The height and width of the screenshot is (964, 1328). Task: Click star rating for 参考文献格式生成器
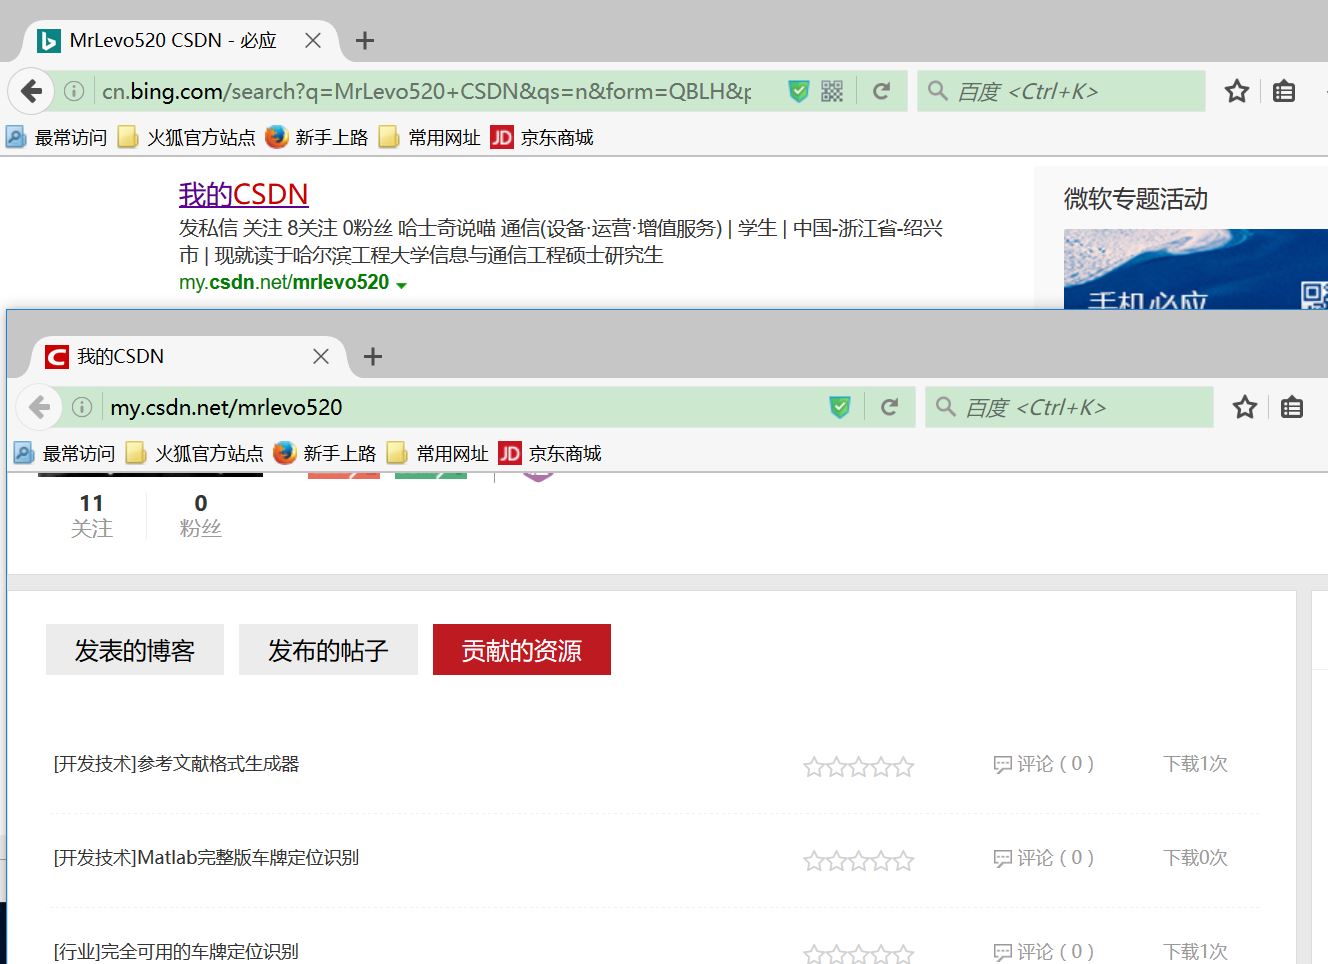pos(858,767)
